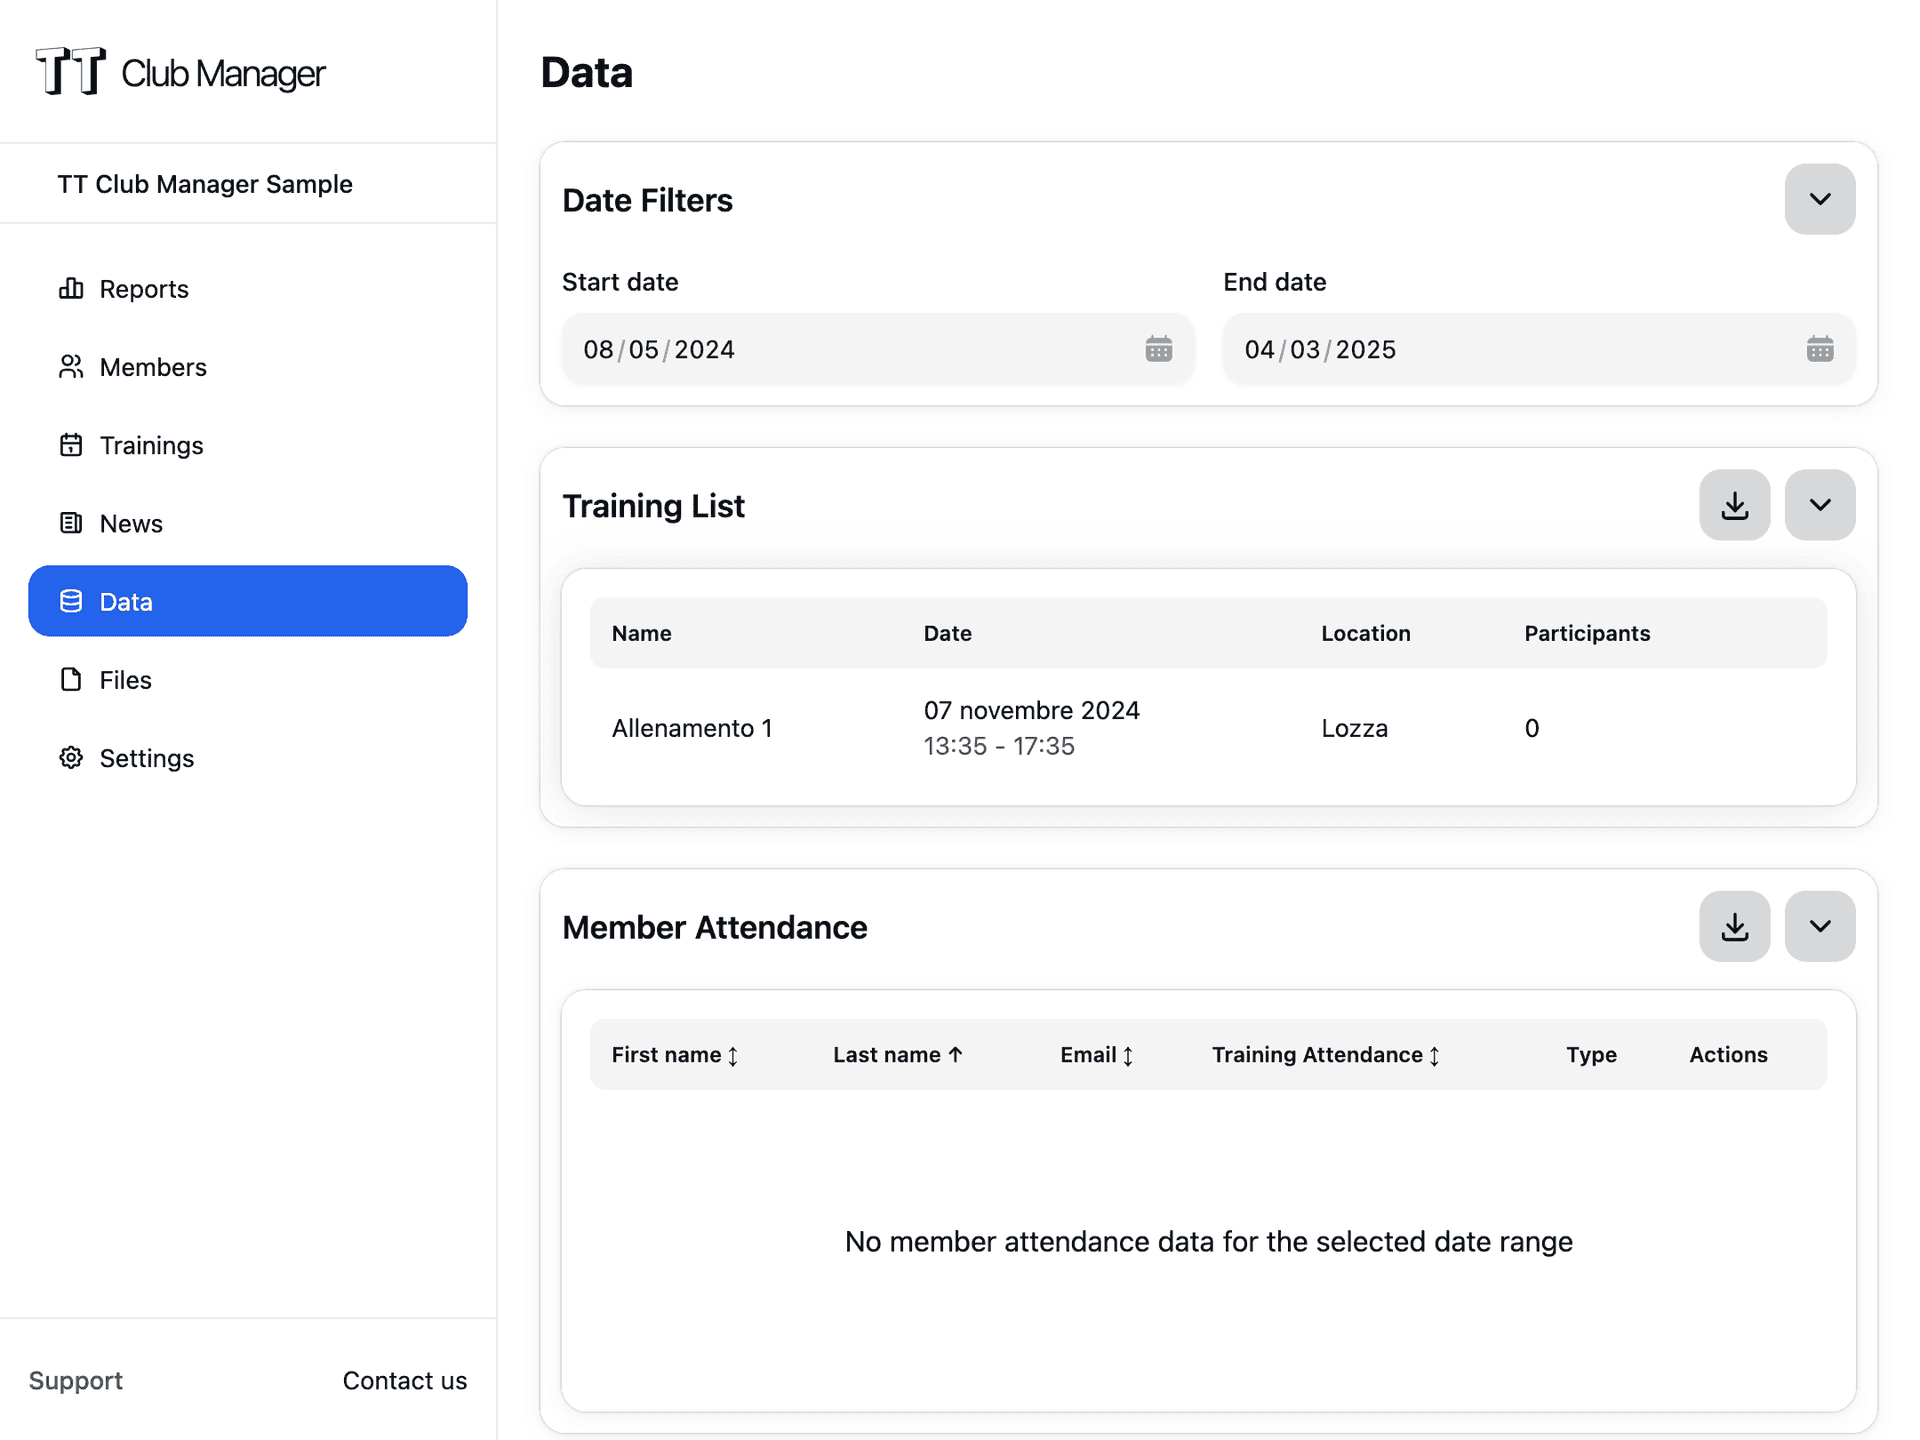Screen dimensions: 1920x1440
Task: Collapse the Date Filters section
Action: [1819, 199]
